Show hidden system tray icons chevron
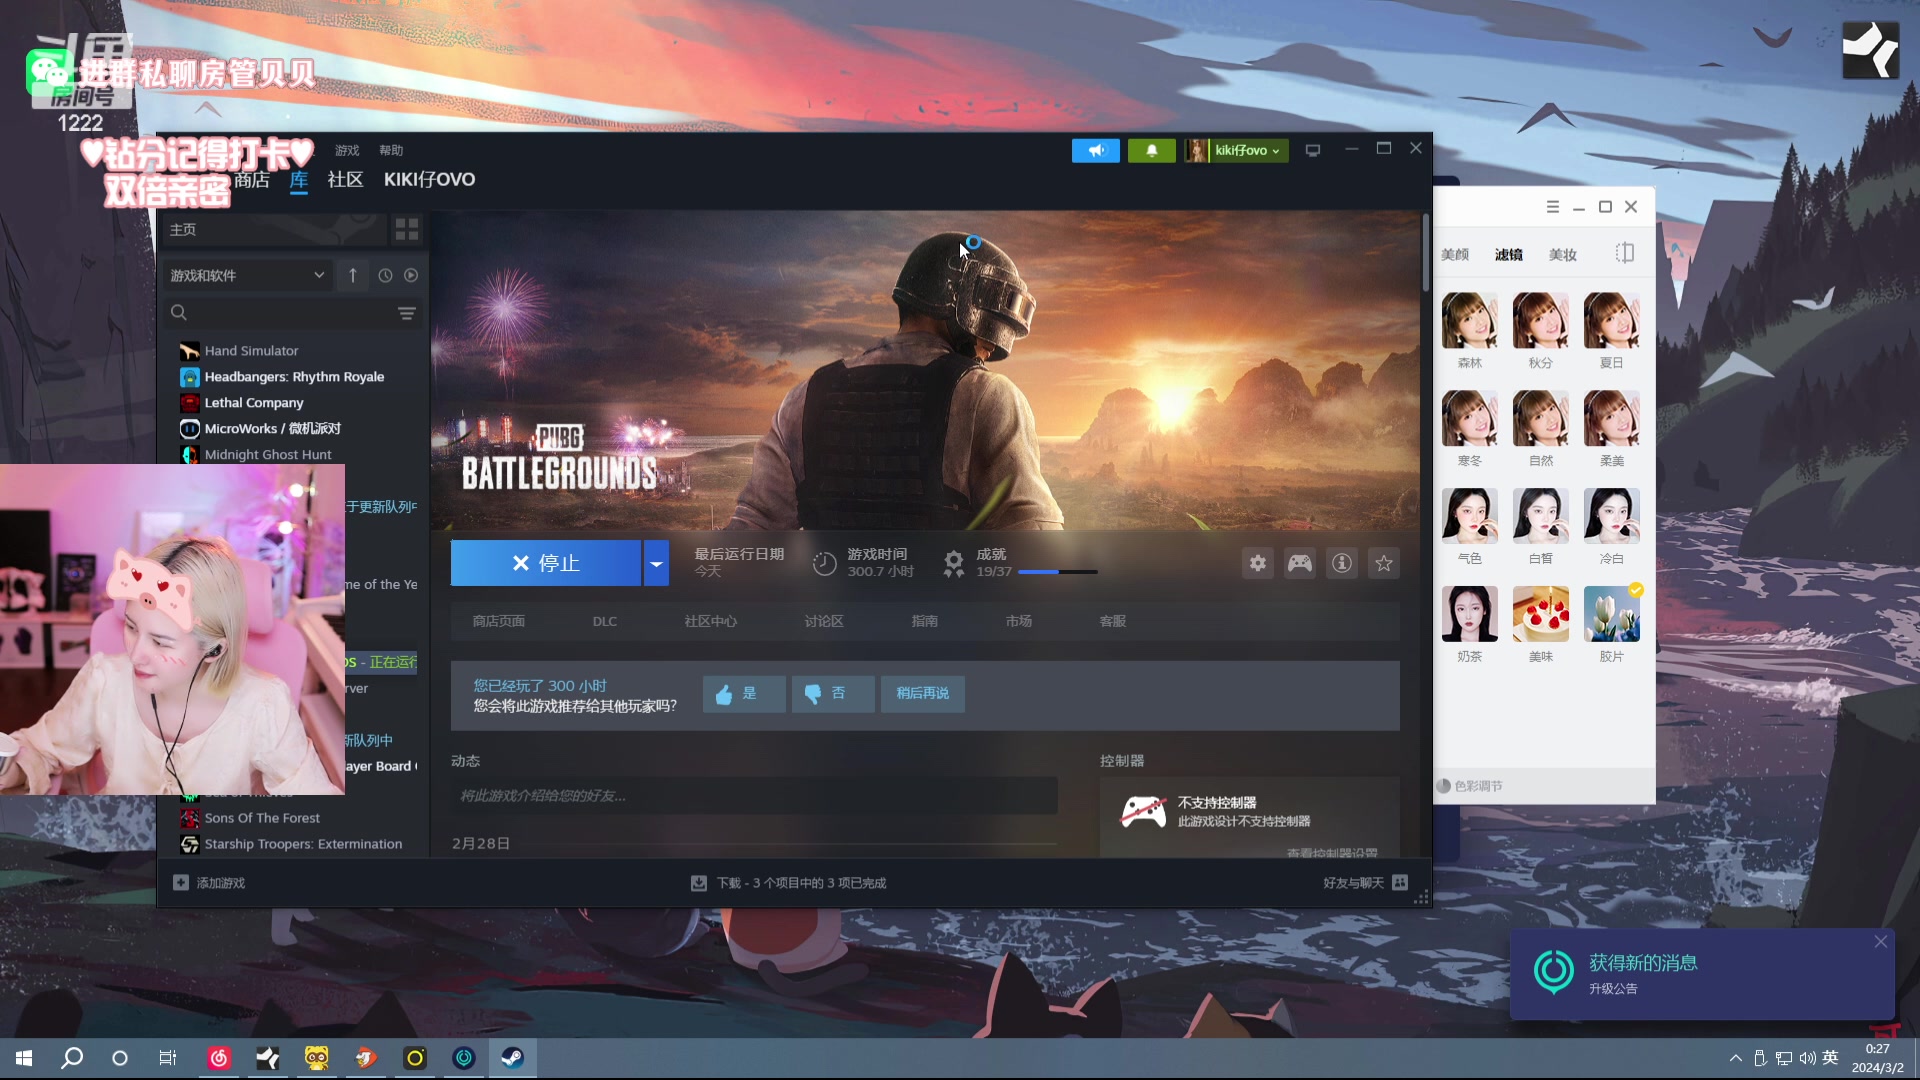This screenshot has width=1920, height=1080. pos(1736,1058)
